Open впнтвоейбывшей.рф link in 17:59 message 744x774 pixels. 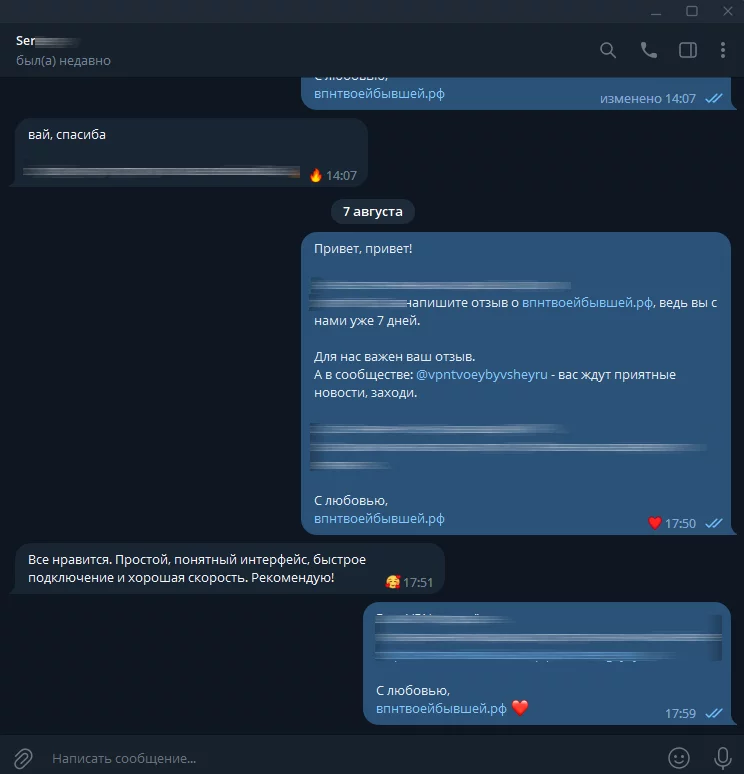(x=441, y=709)
